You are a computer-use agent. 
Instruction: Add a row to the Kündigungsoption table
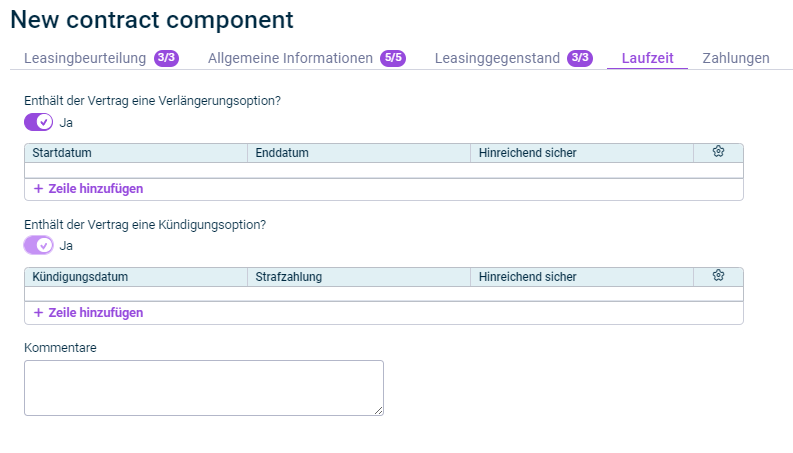coord(89,312)
